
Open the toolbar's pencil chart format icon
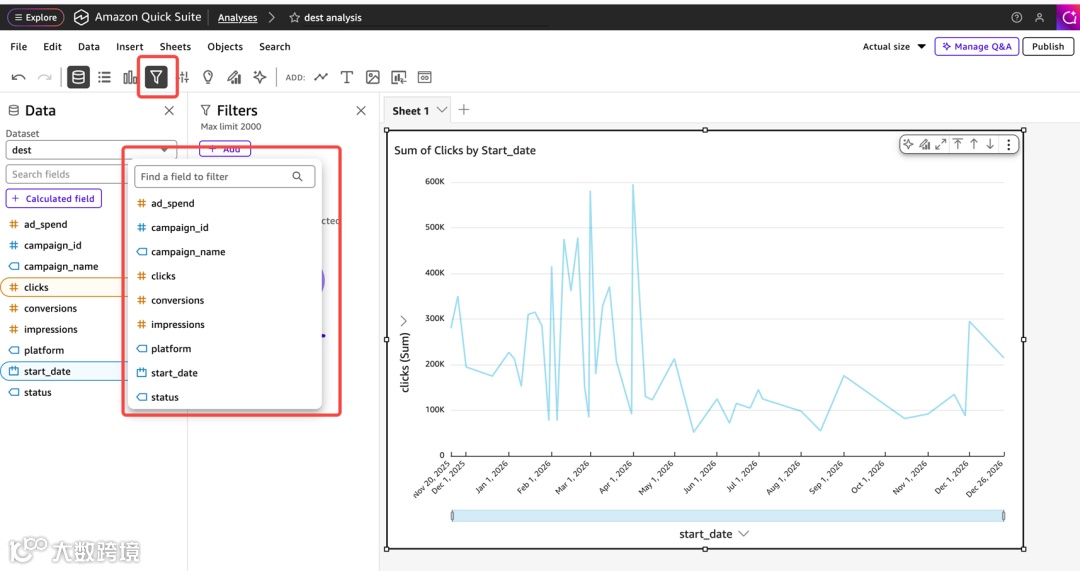(234, 77)
